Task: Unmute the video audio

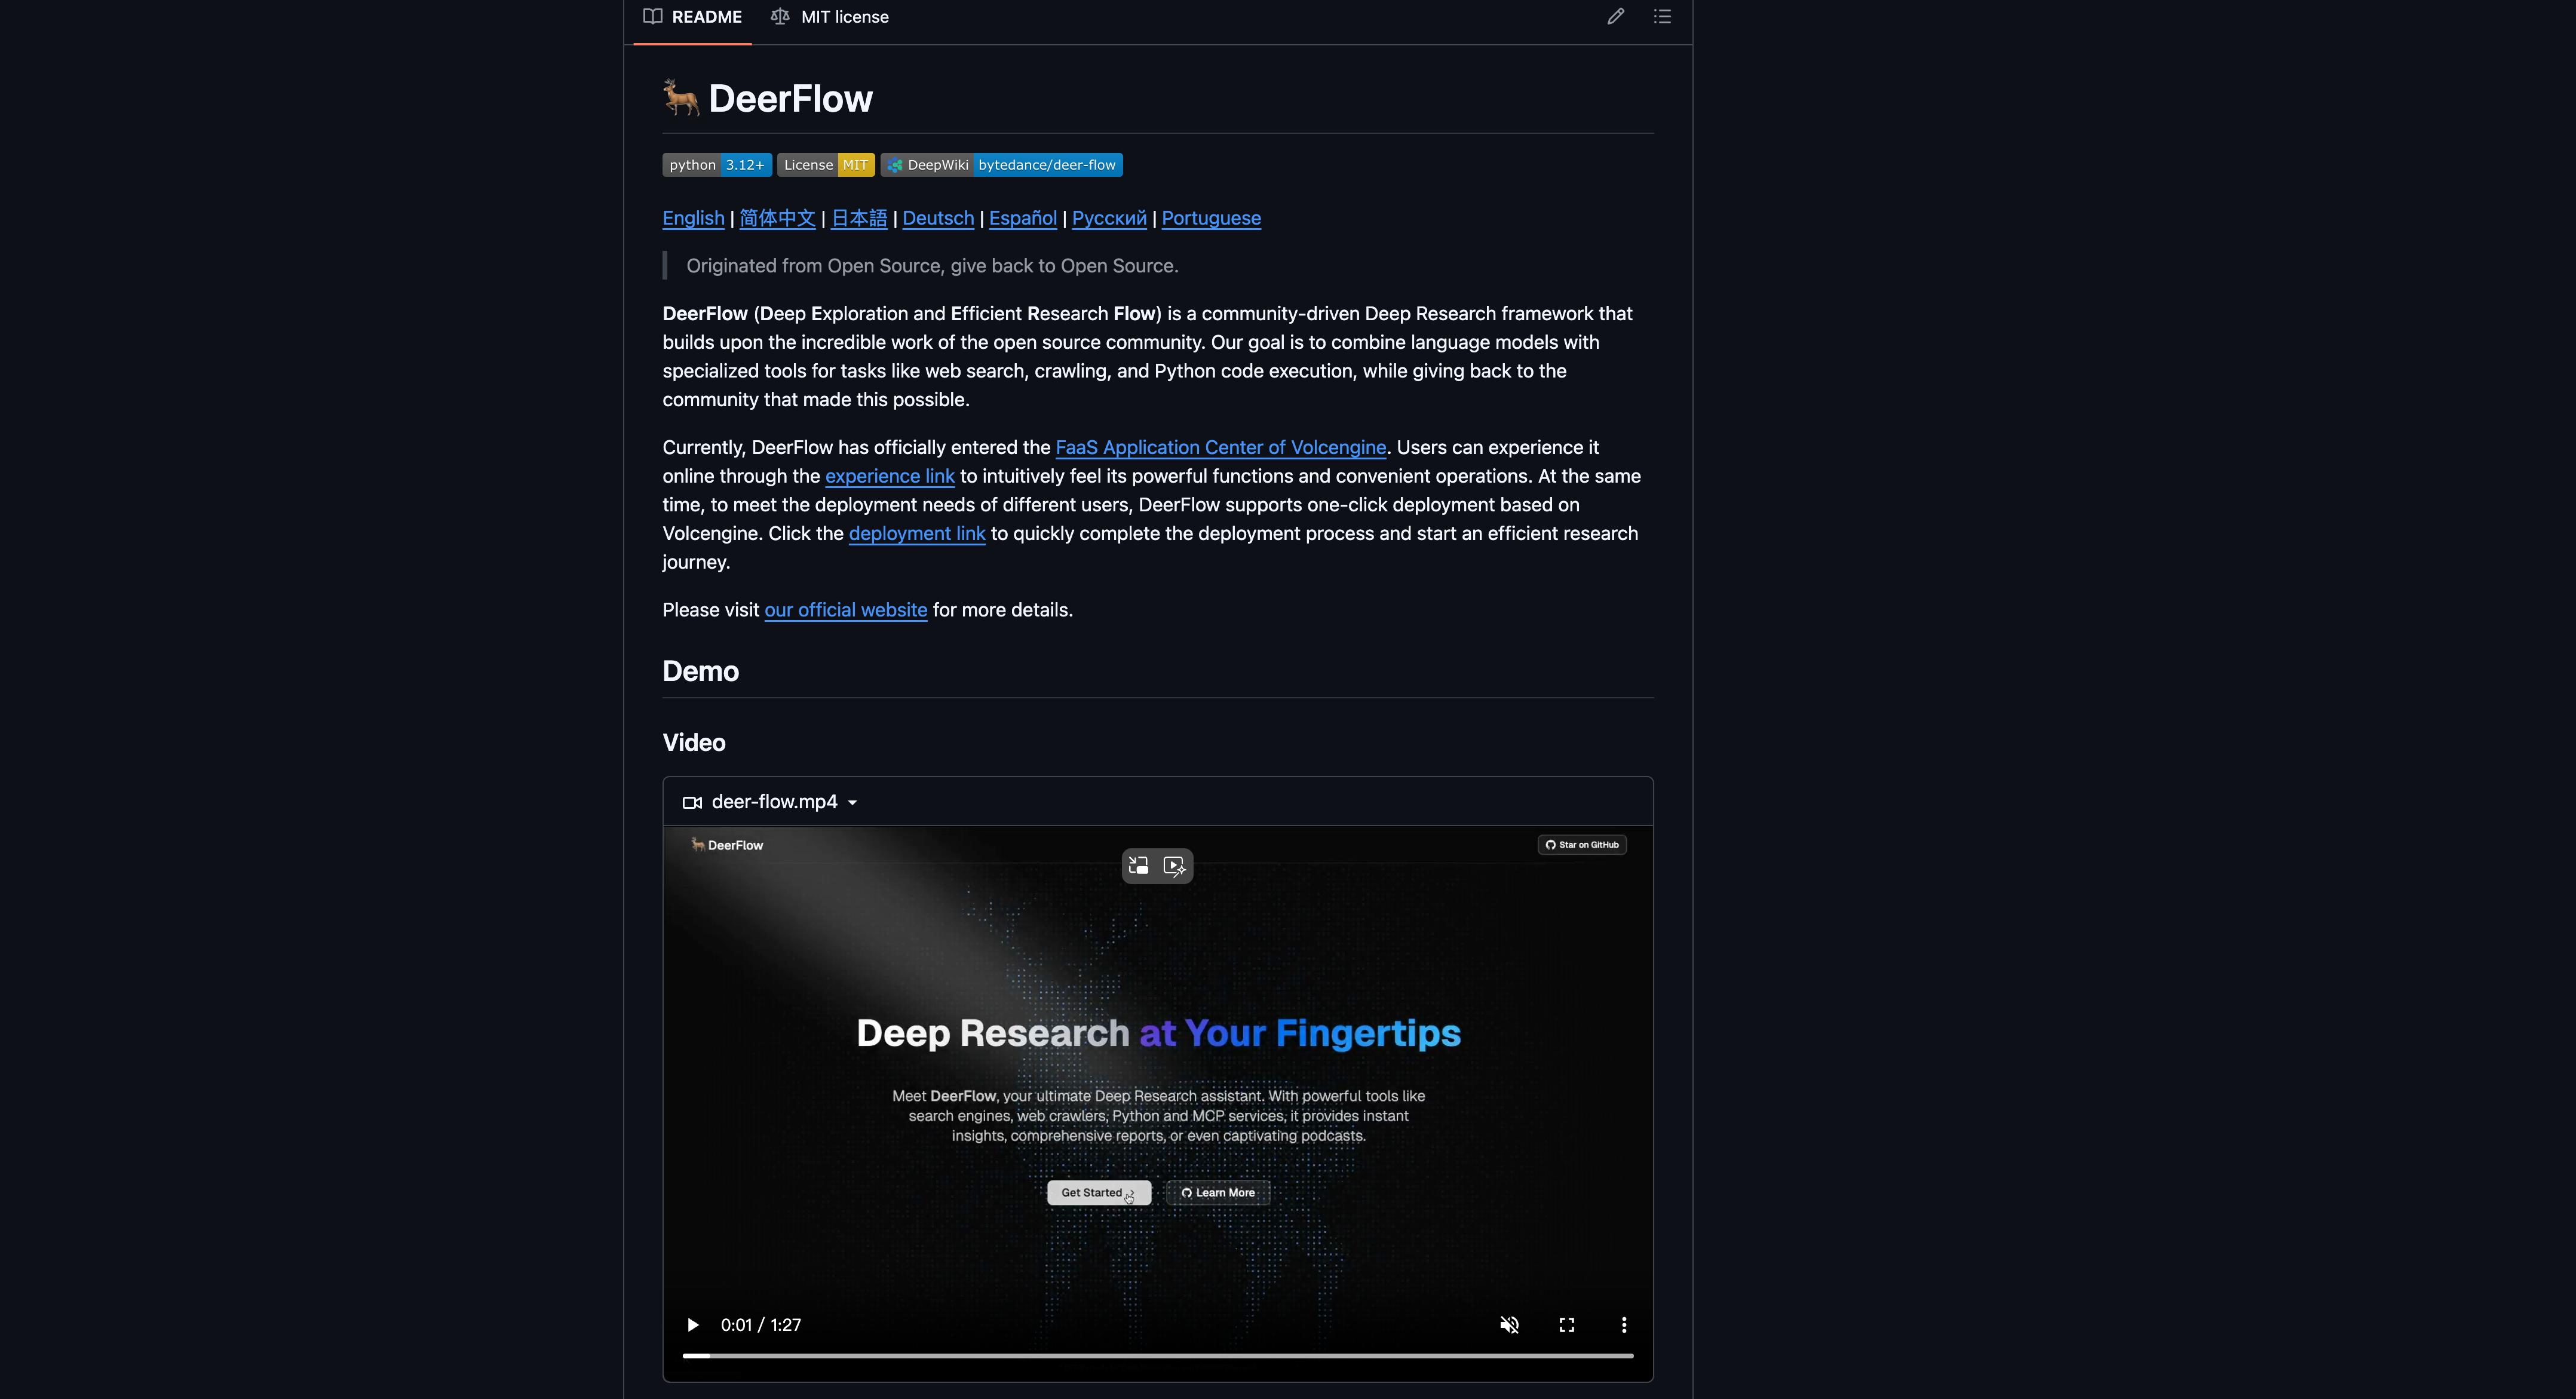Action: point(1509,1325)
